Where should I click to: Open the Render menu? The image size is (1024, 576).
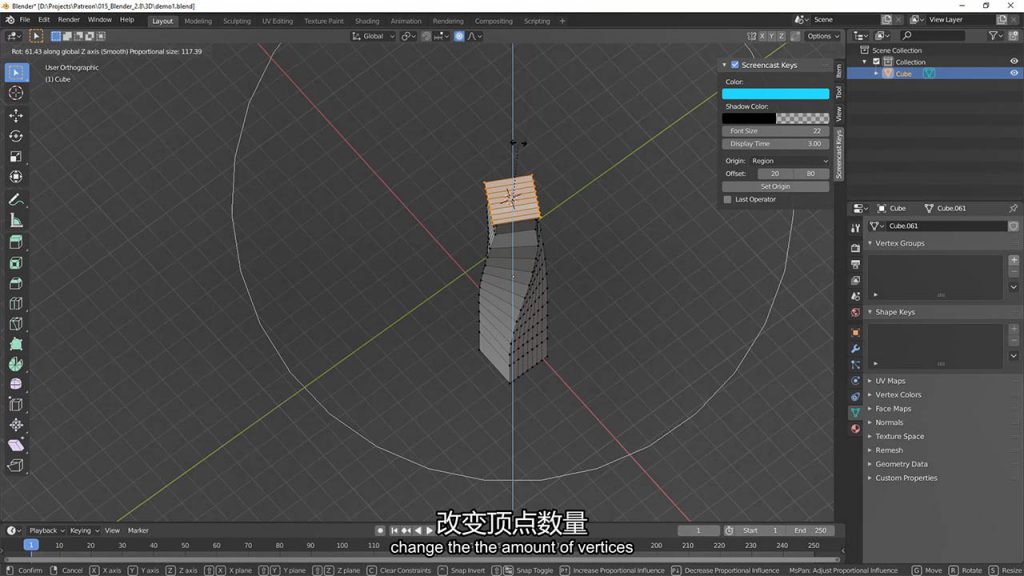click(69, 20)
